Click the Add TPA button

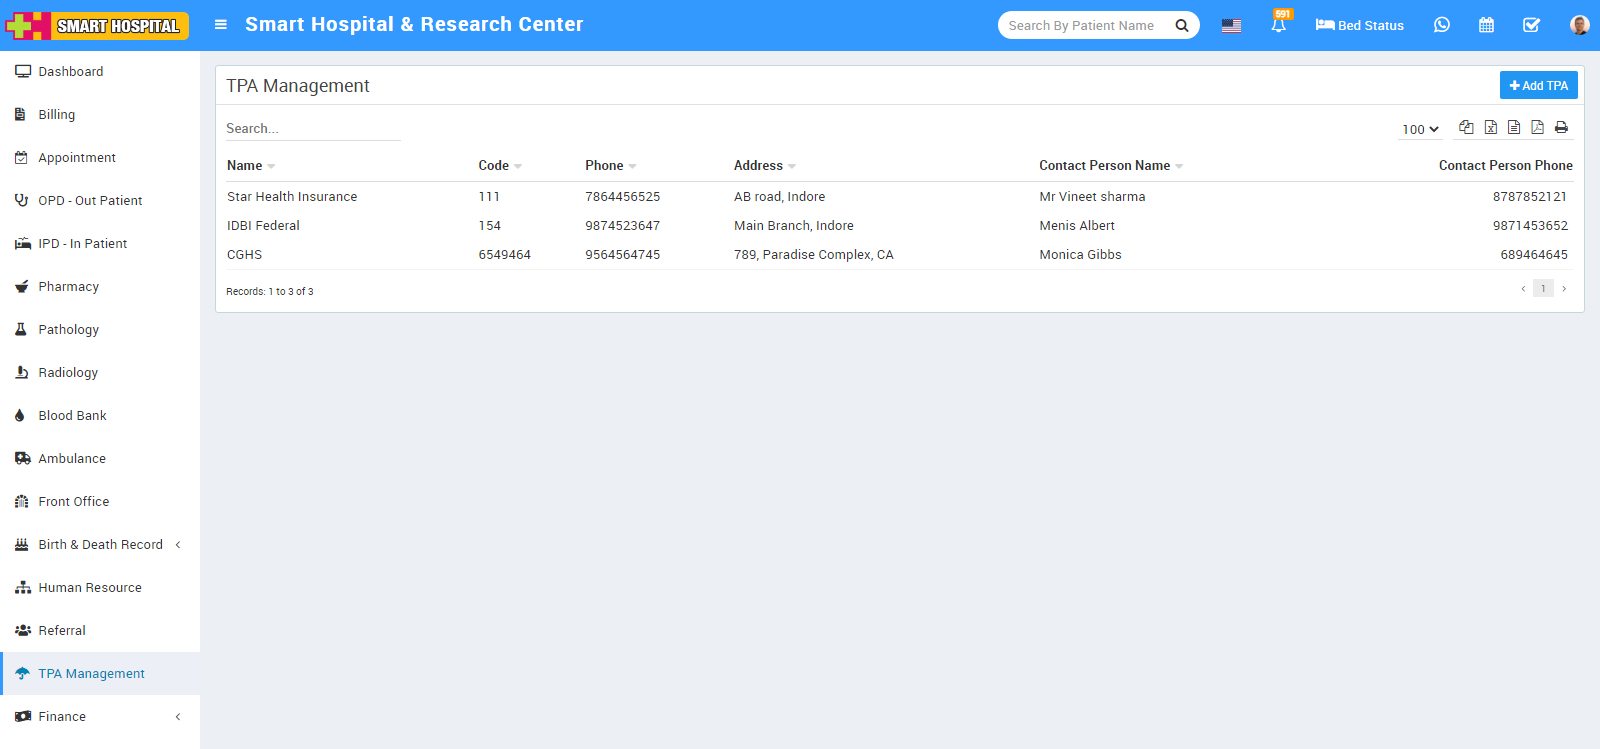pyautogui.click(x=1538, y=85)
